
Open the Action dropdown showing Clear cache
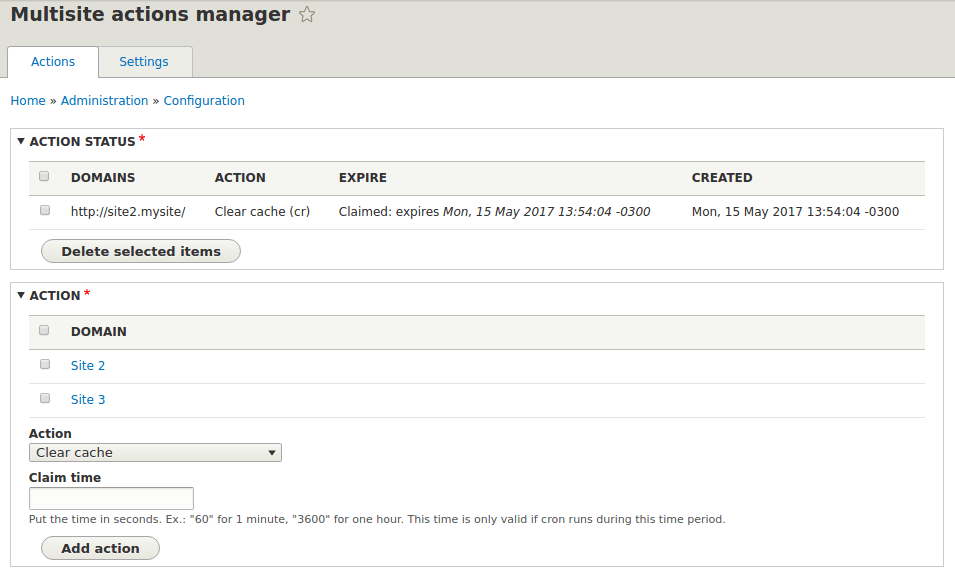[155, 453]
